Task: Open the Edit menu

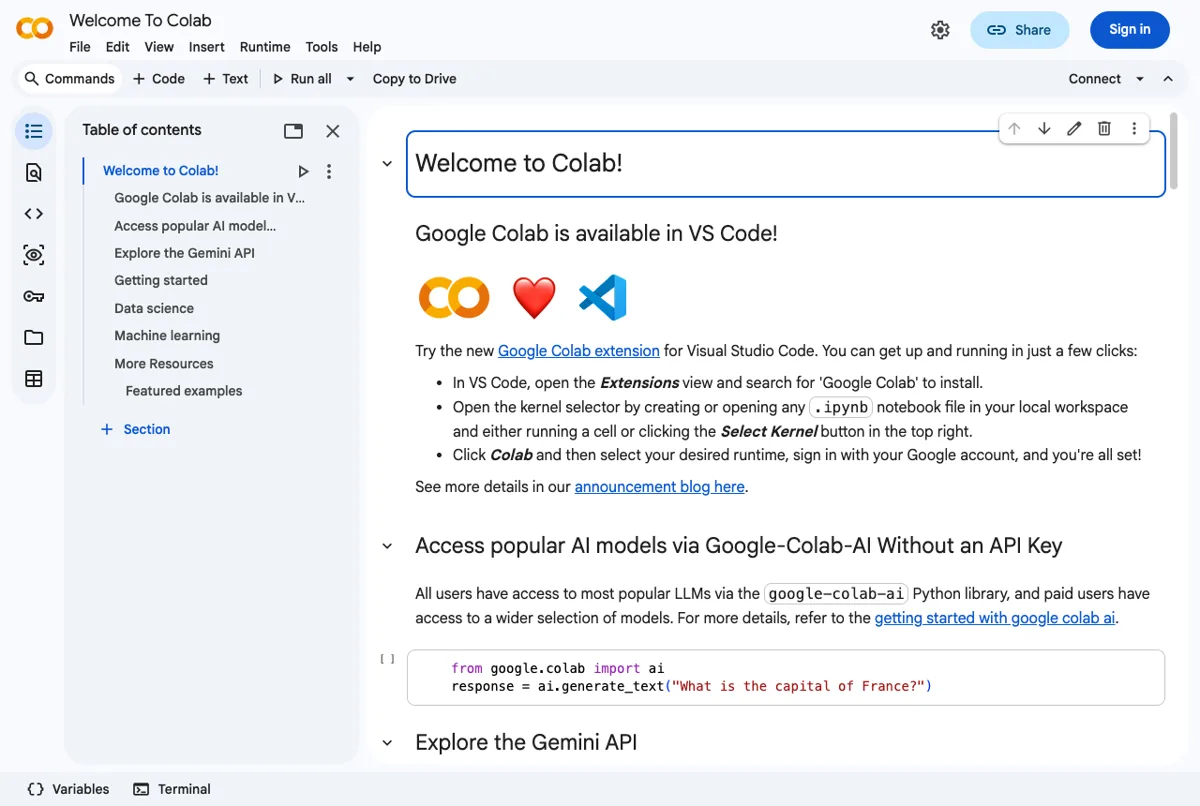Action: 118,47
